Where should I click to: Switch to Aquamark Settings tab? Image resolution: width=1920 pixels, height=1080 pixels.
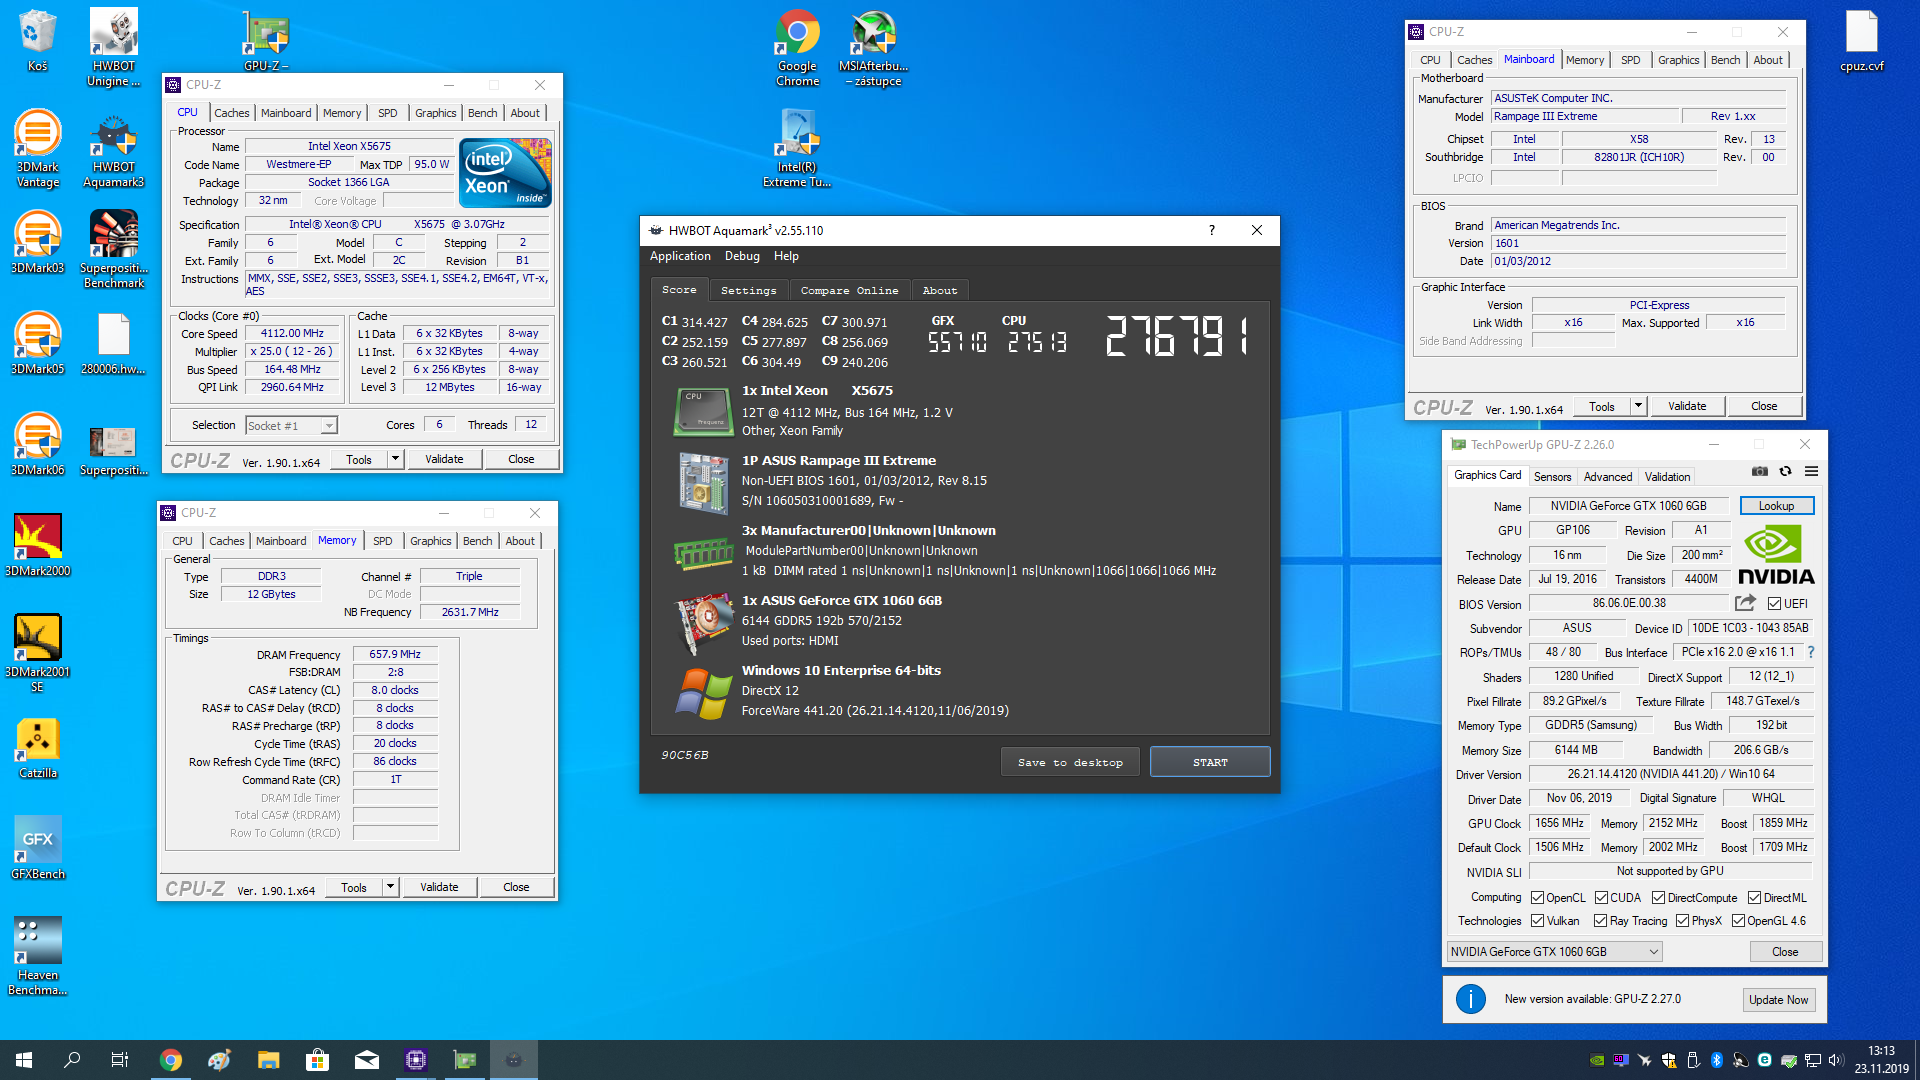[x=748, y=290]
